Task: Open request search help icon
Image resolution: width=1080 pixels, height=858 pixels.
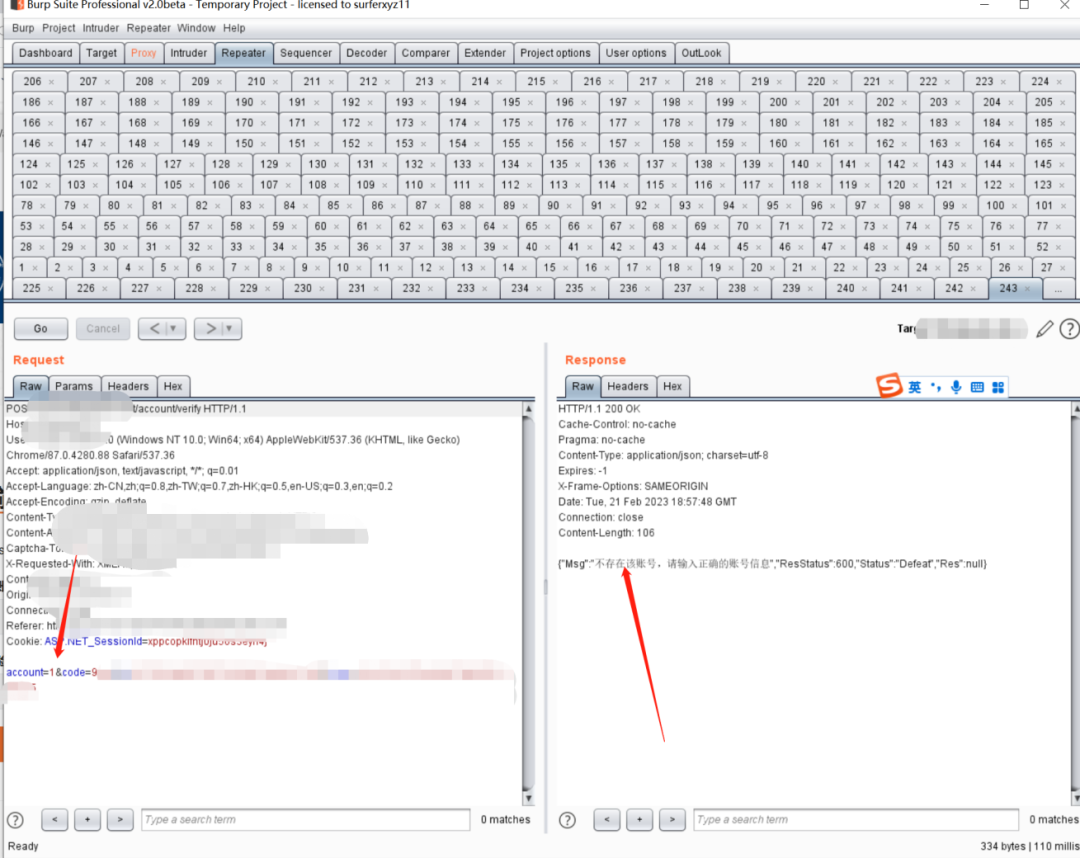Action: tap(15, 819)
